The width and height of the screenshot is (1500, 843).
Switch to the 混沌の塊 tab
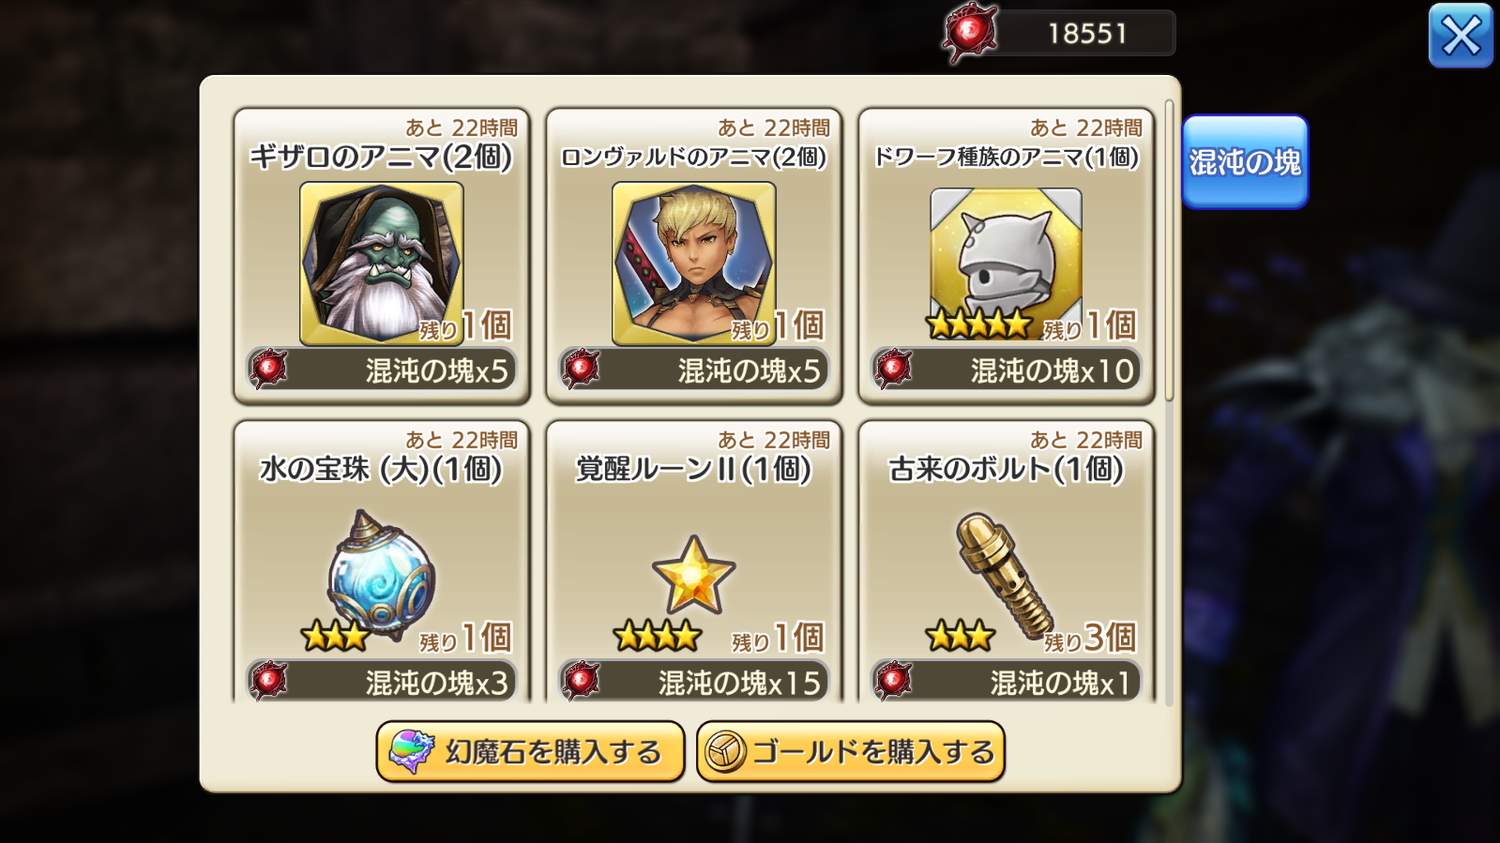click(x=1245, y=162)
